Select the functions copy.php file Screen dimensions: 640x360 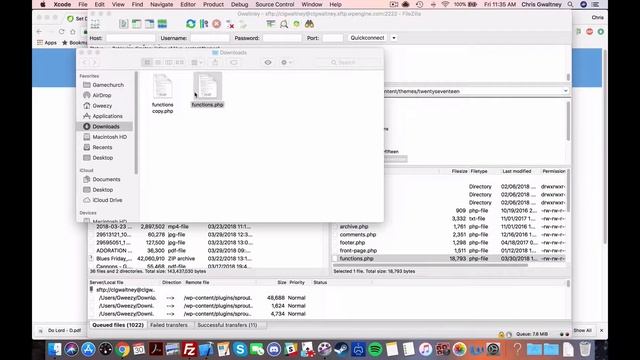[x=162, y=94]
